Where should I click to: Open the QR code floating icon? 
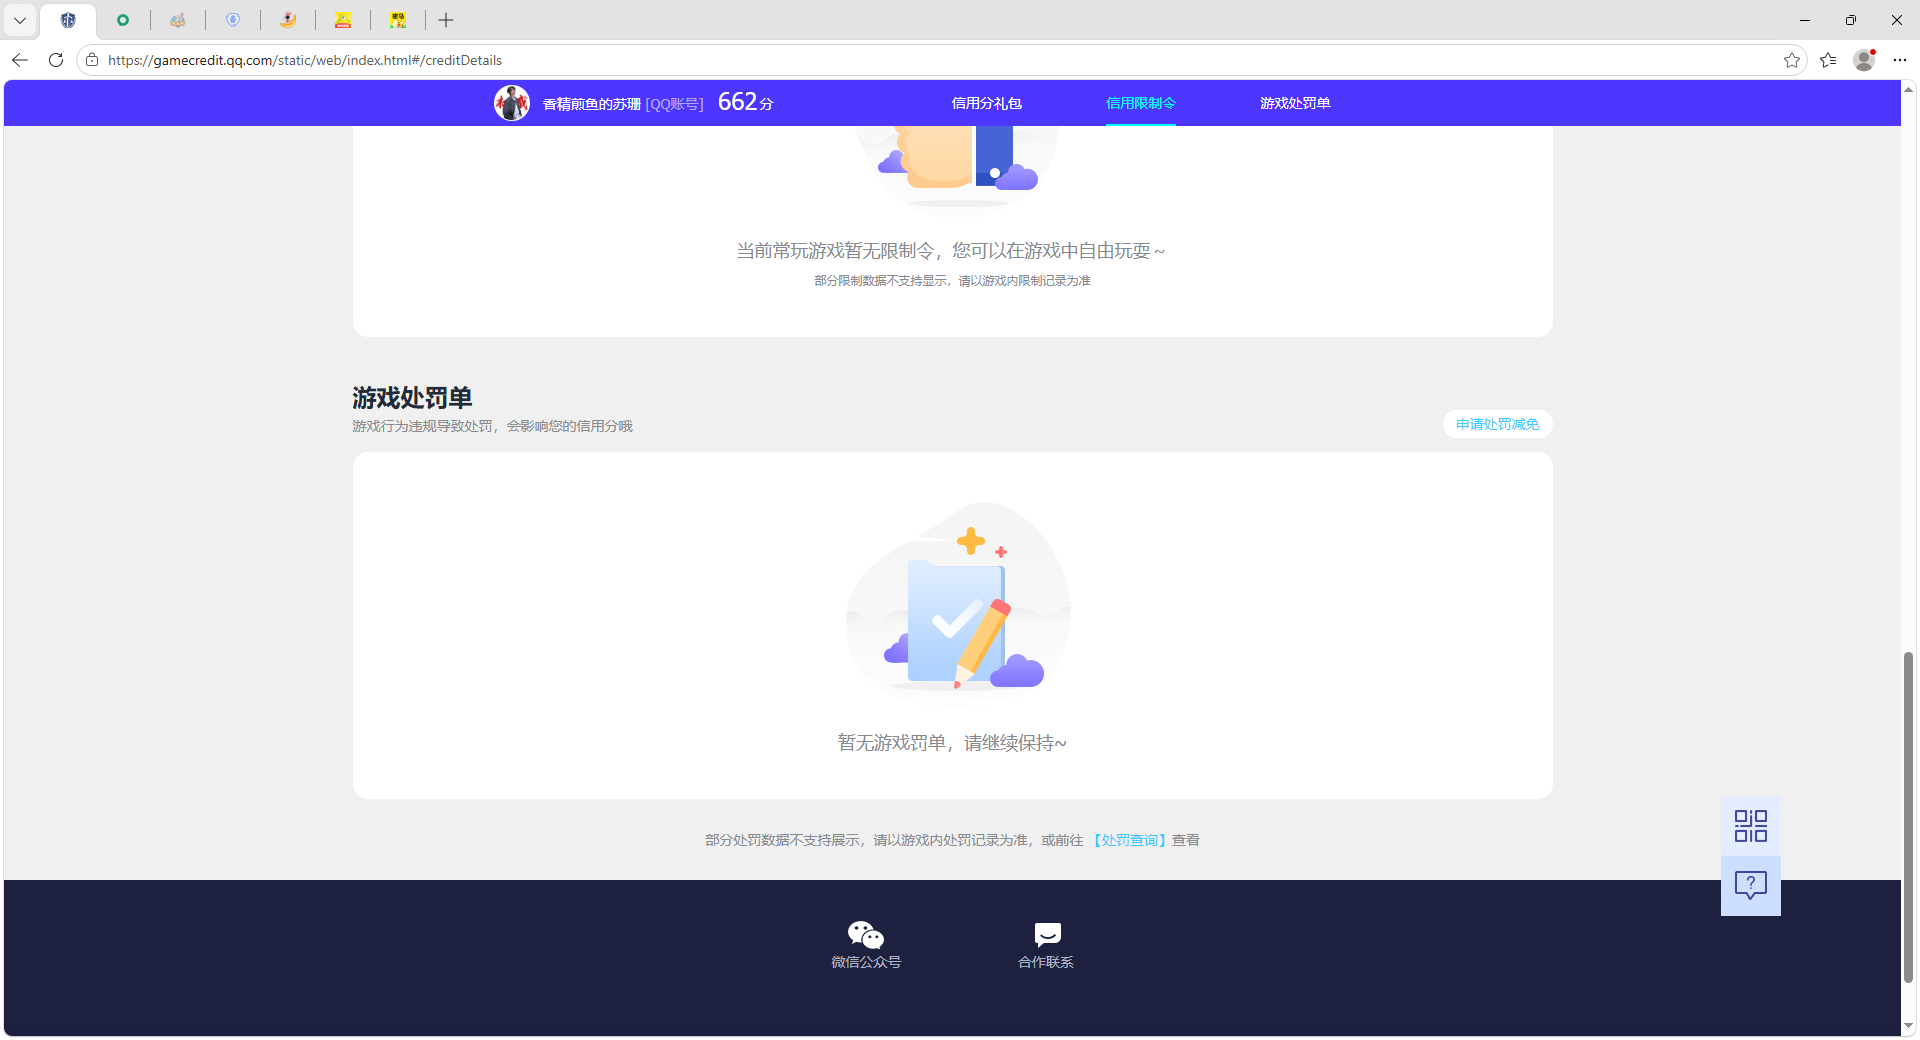click(1750, 826)
